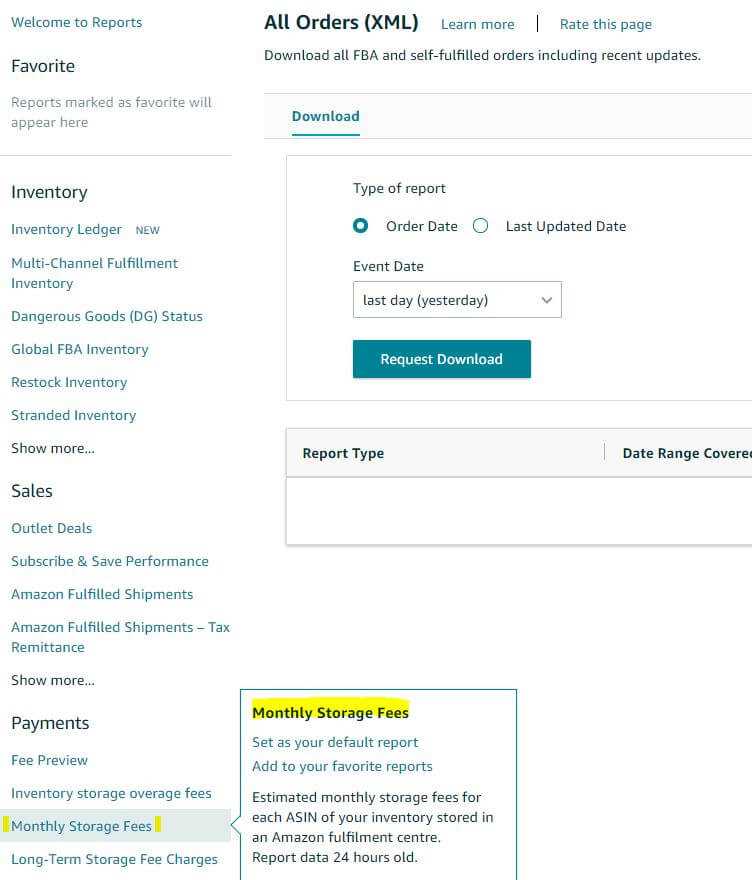Open the Learn more link
752x880 pixels.
pos(477,24)
